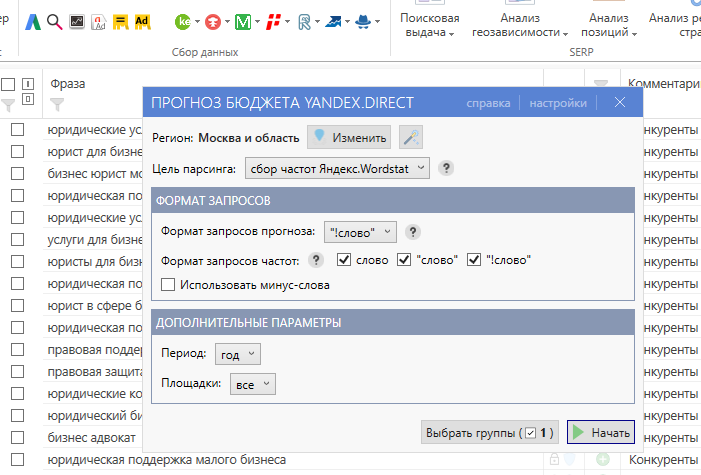Viewport: 701px width, 475px height.
Task: Uncheck the unquoted слово frequency format
Action: [x=344, y=259]
